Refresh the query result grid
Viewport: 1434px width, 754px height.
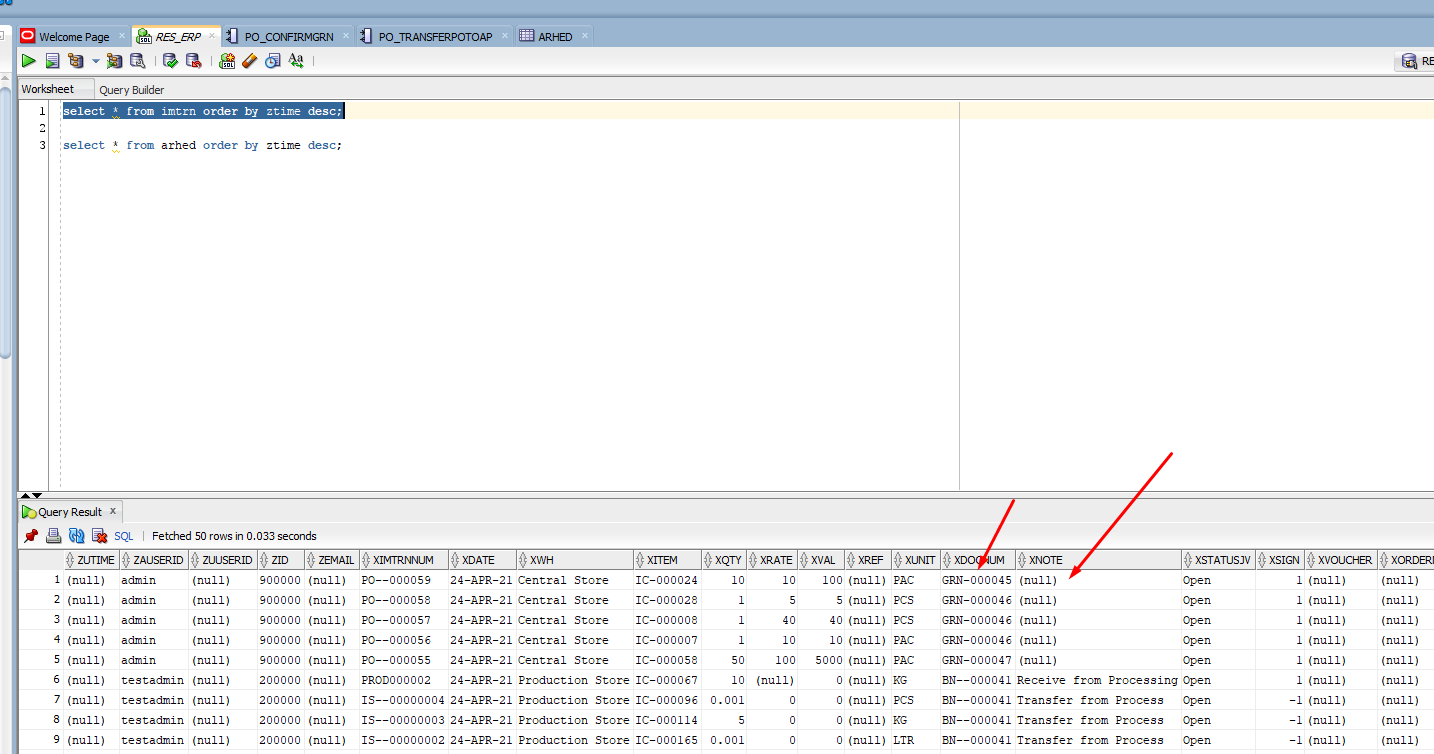click(76, 535)
